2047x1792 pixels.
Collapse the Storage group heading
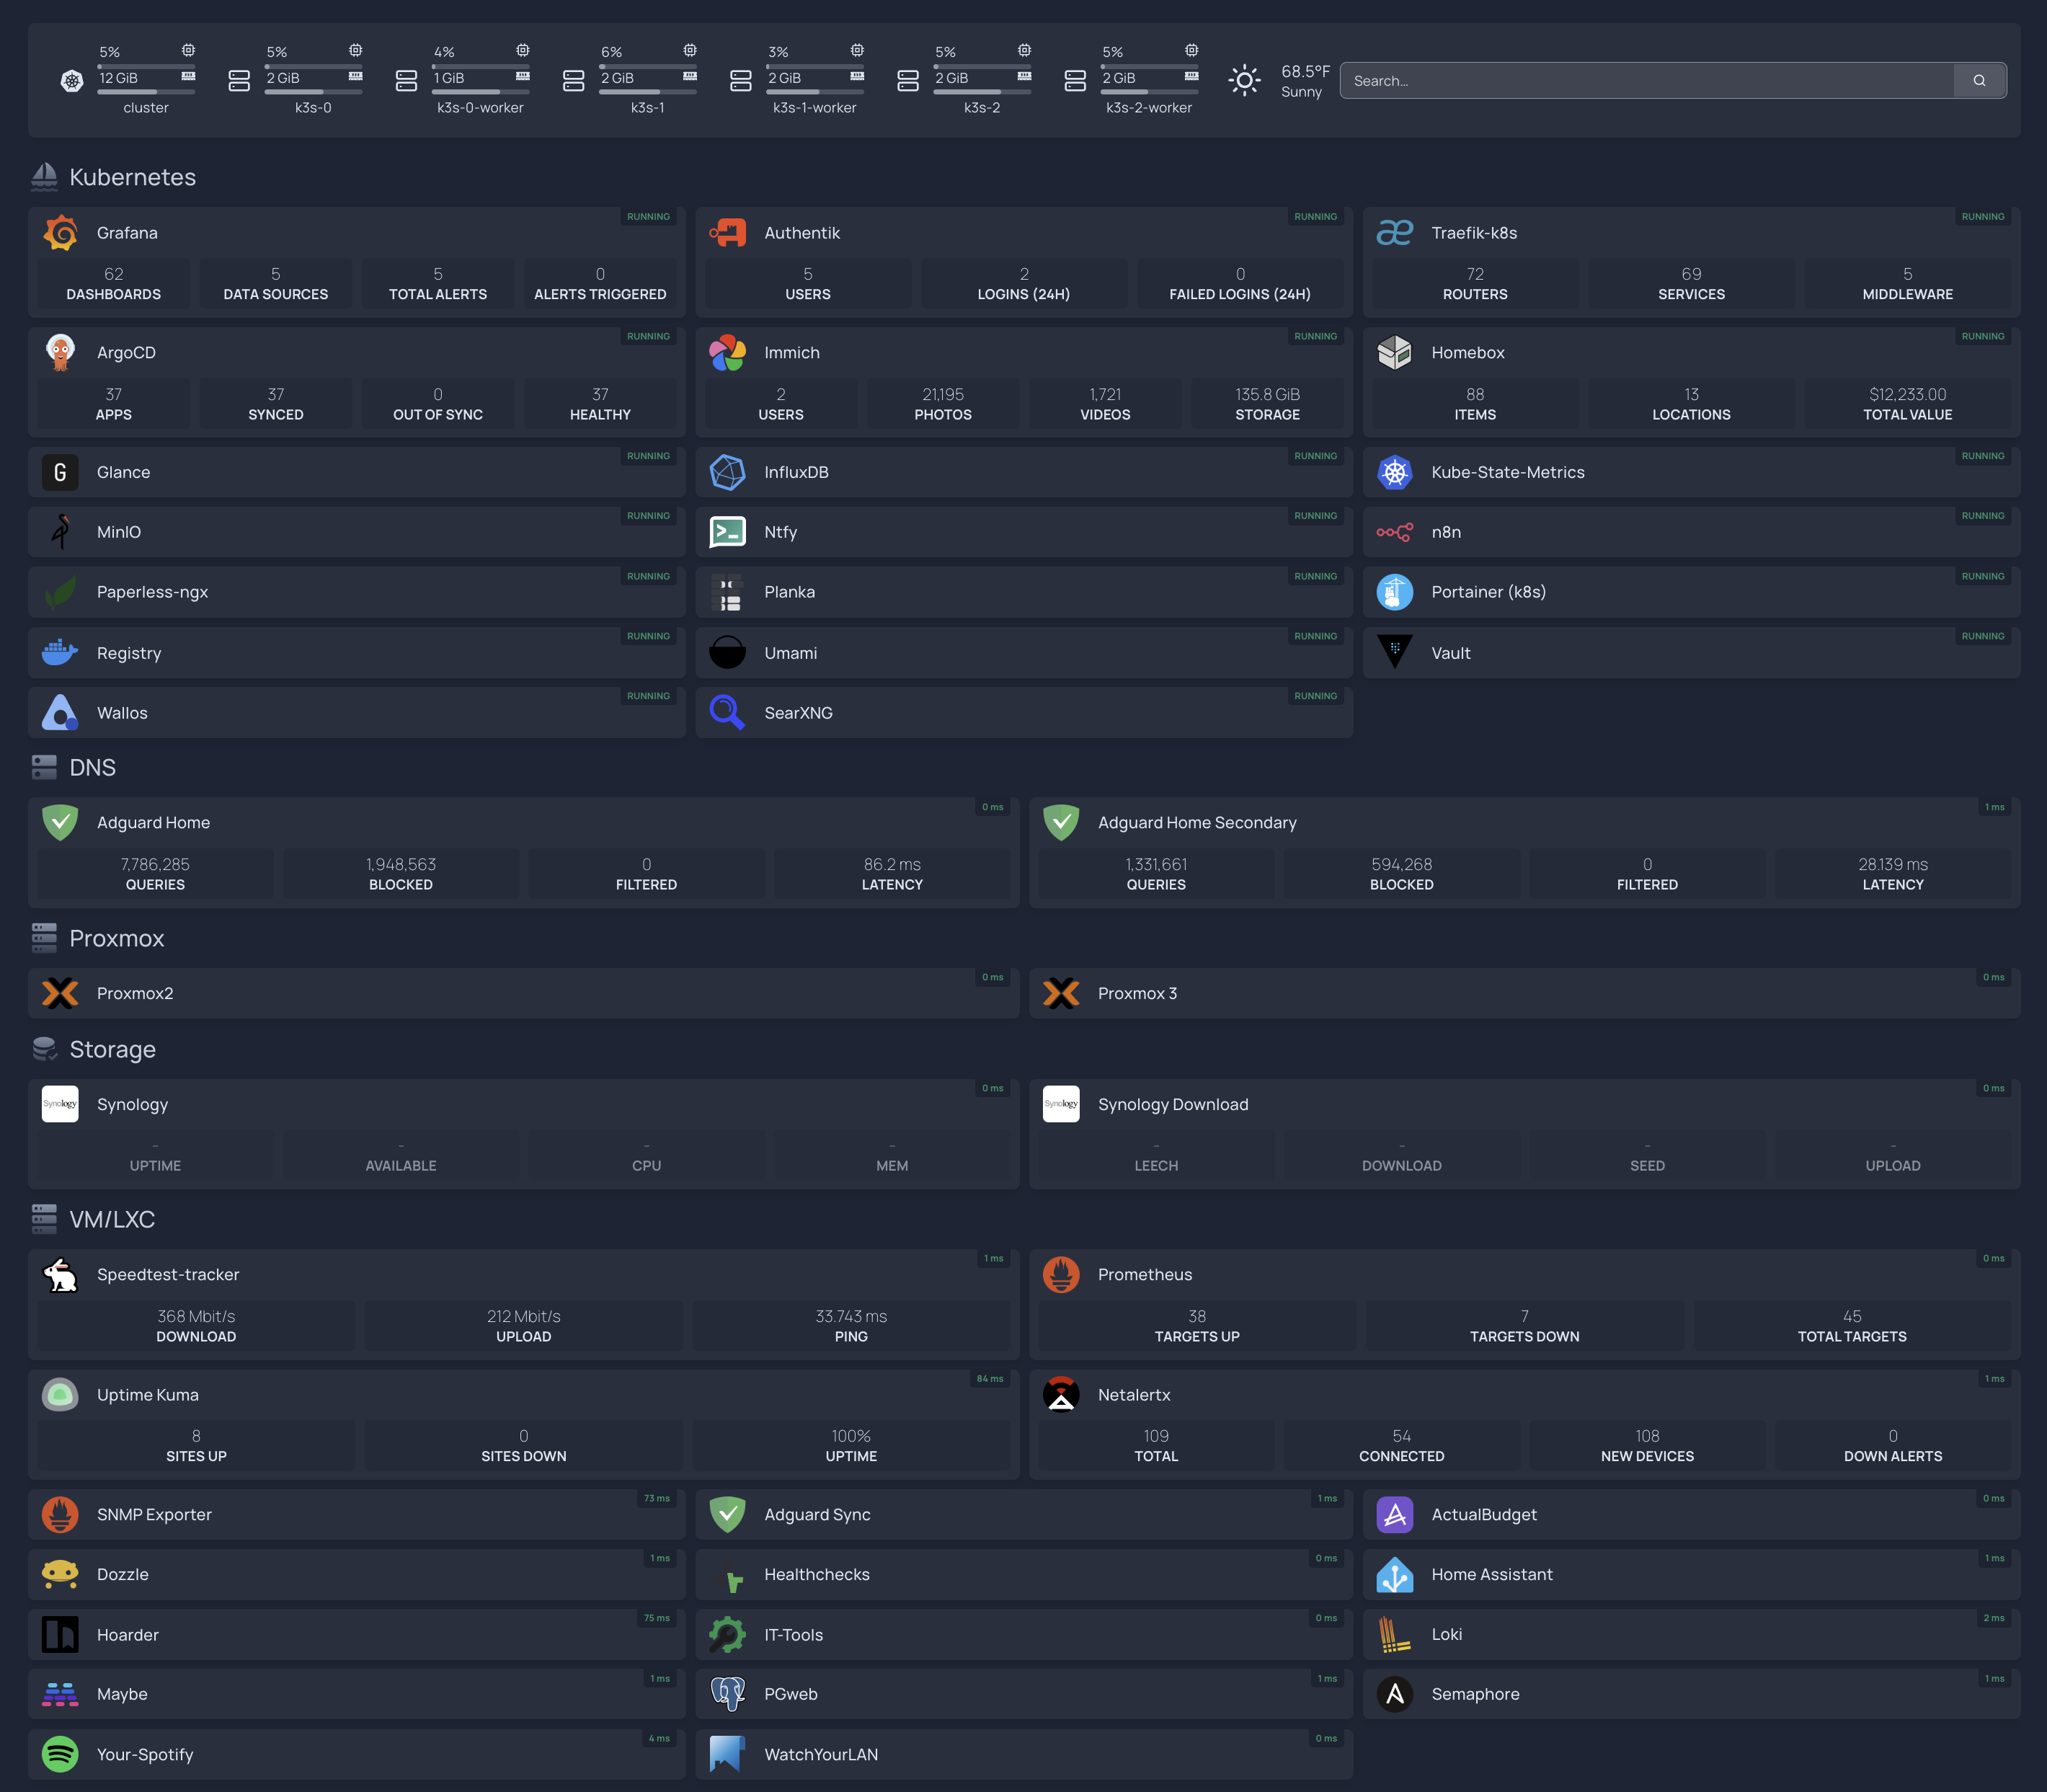point(112,1049)
